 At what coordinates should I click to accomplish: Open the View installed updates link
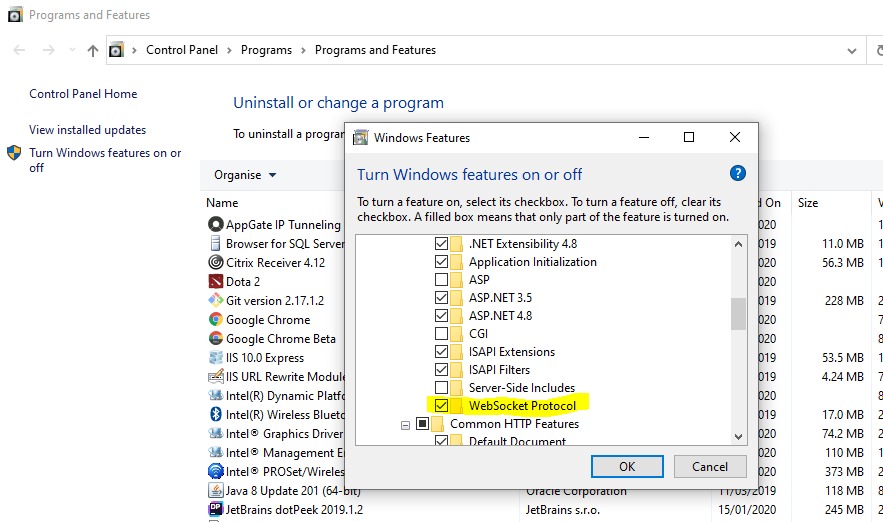click(x=87, y=130)
